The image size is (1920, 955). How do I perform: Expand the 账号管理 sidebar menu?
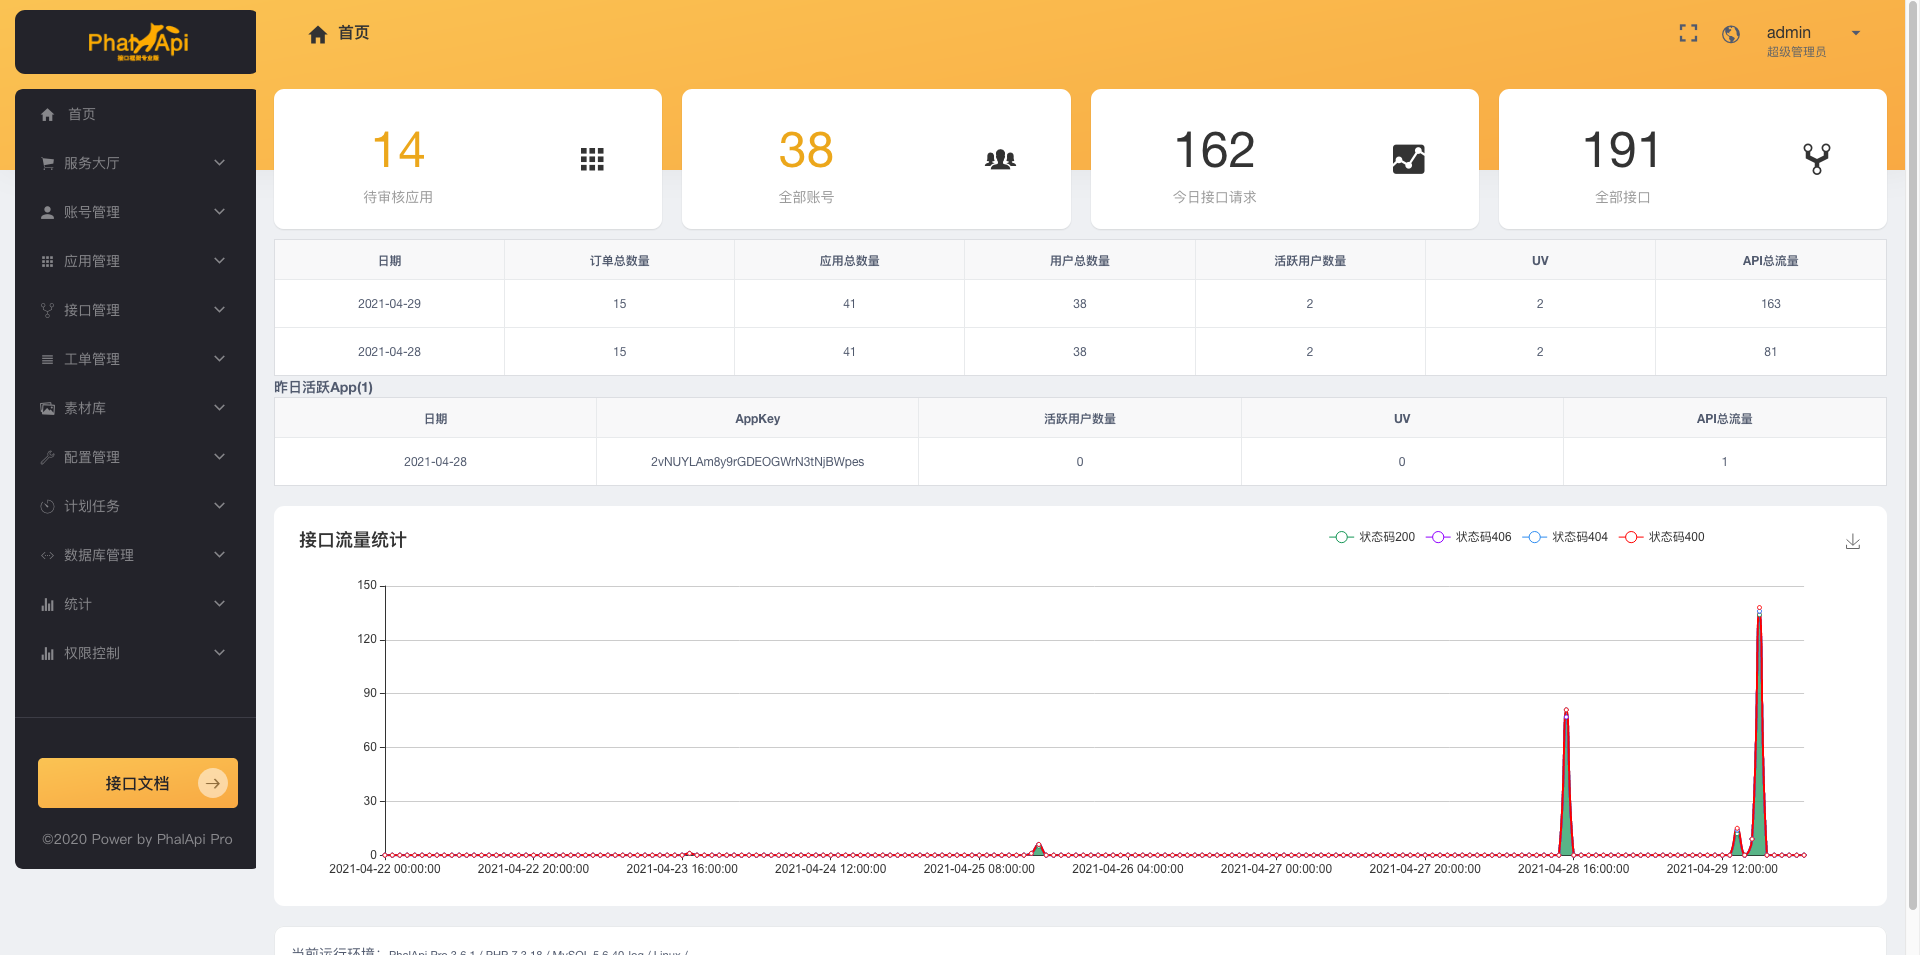pyautogui.click(x=135, y=212)
